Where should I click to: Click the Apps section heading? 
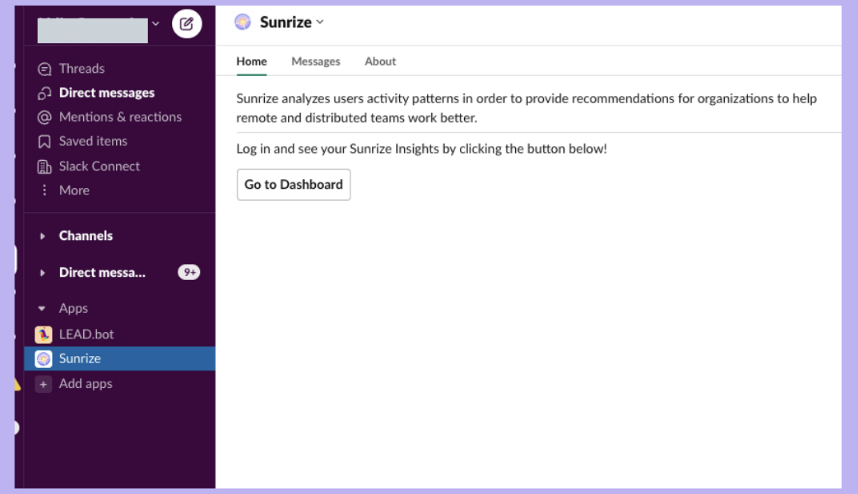[73, 309]
